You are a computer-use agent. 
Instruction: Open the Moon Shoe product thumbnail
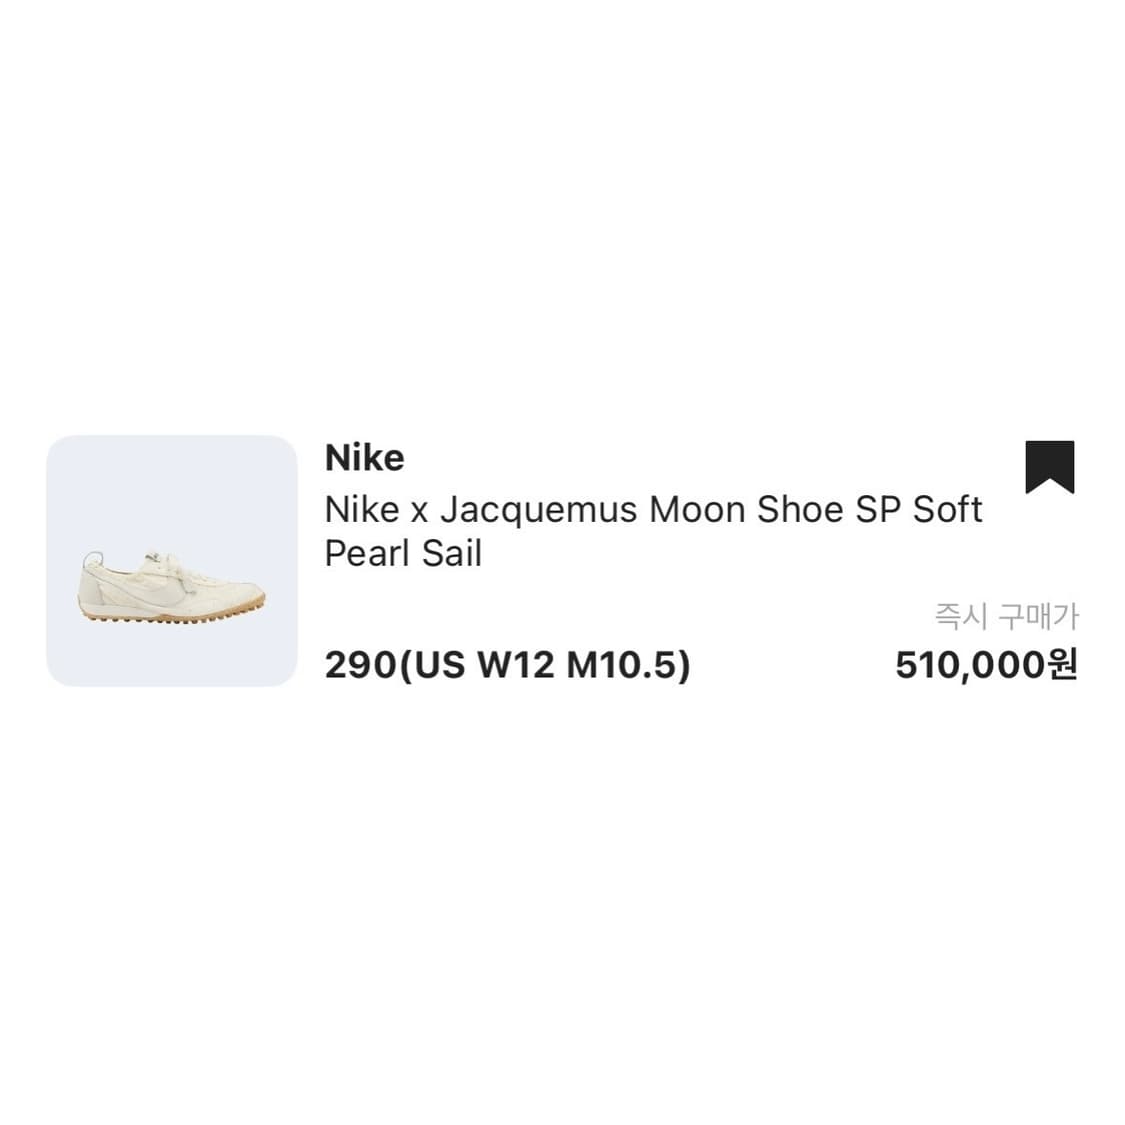(172, 561)
